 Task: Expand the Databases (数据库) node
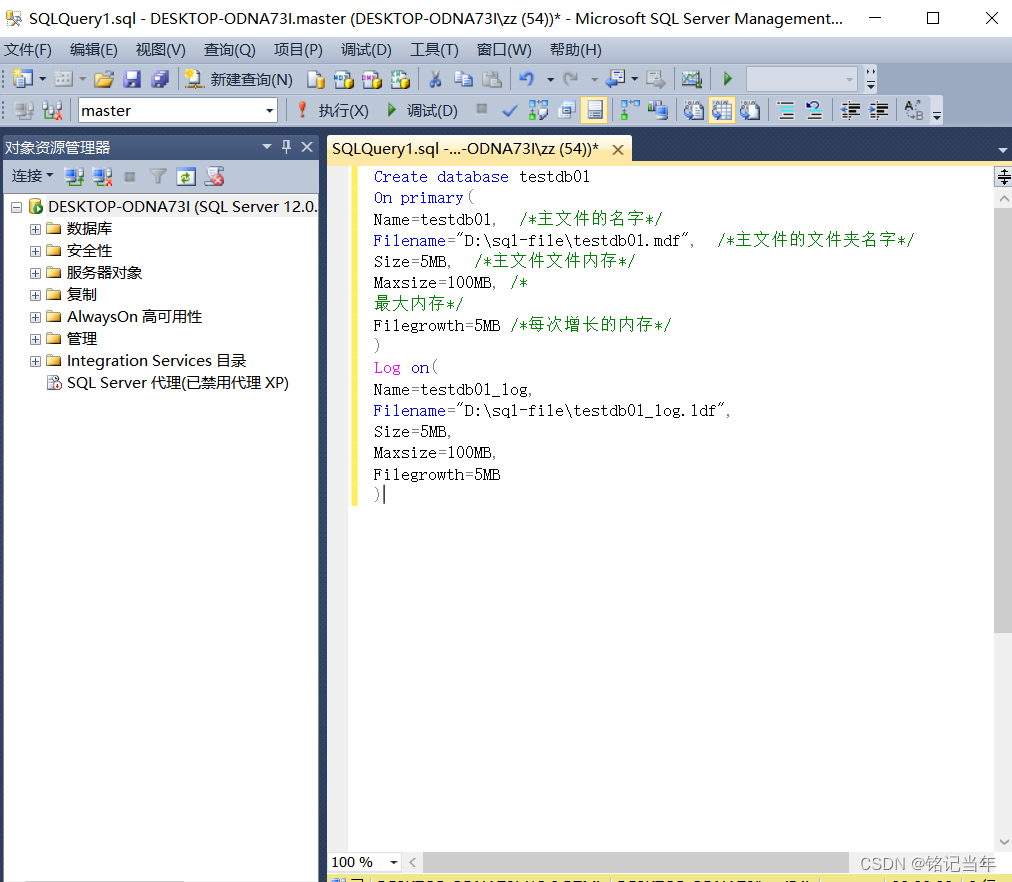click(x=35, y=229)
